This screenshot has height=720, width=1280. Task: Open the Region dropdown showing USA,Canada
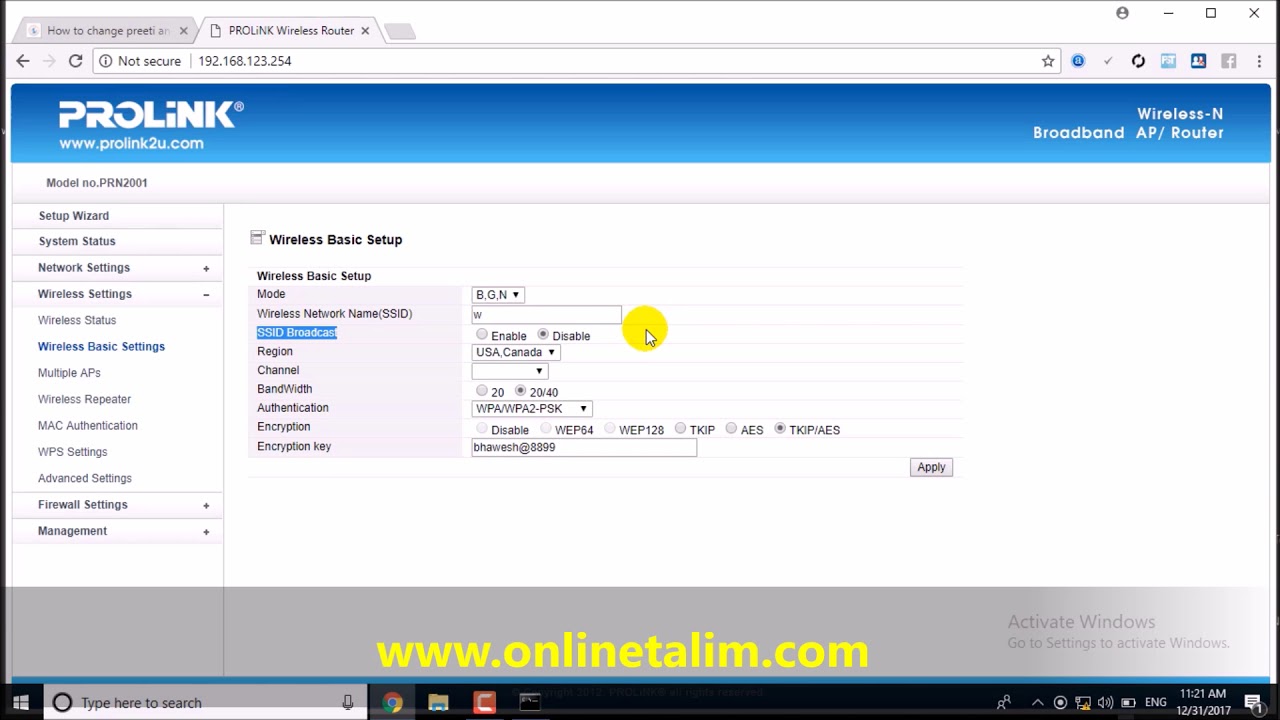click(x=515, y=352)
